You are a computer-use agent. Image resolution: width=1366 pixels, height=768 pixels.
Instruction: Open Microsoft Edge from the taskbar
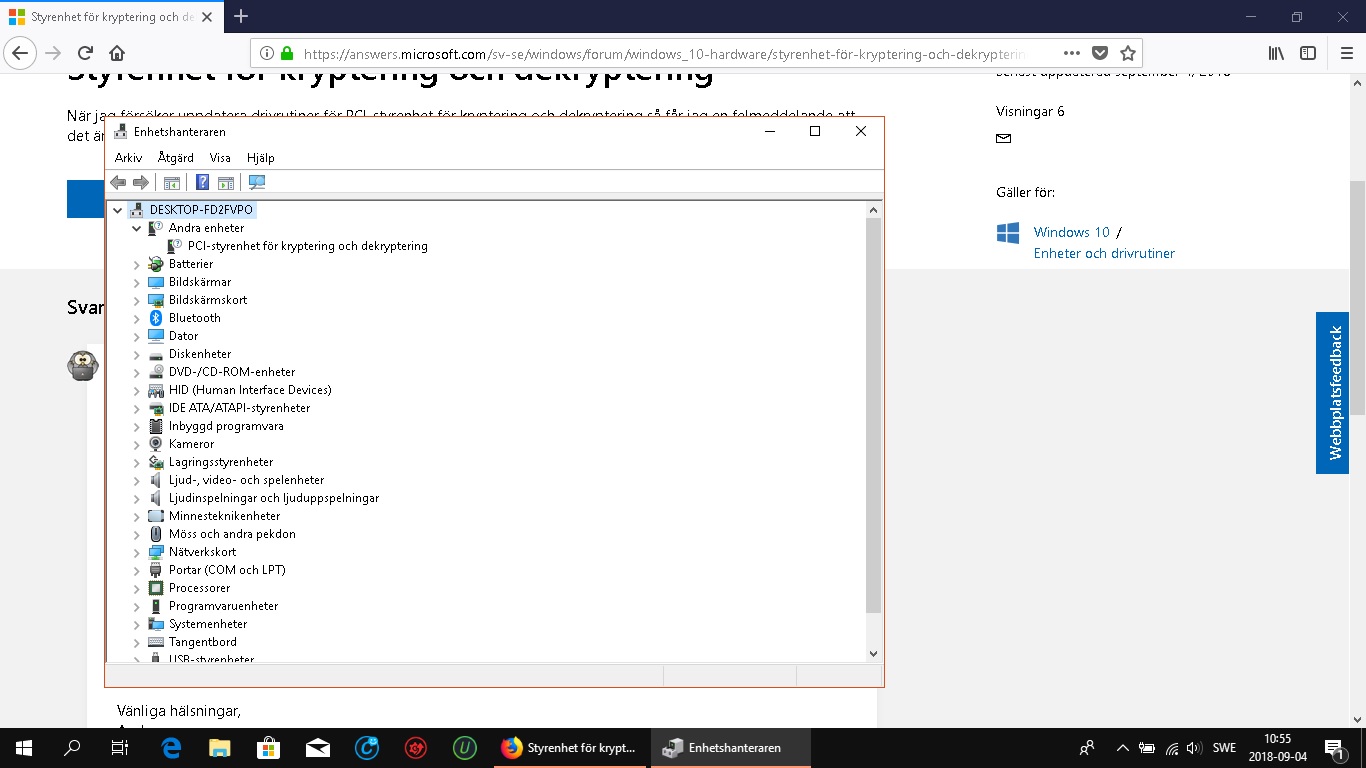coord(170,747)
